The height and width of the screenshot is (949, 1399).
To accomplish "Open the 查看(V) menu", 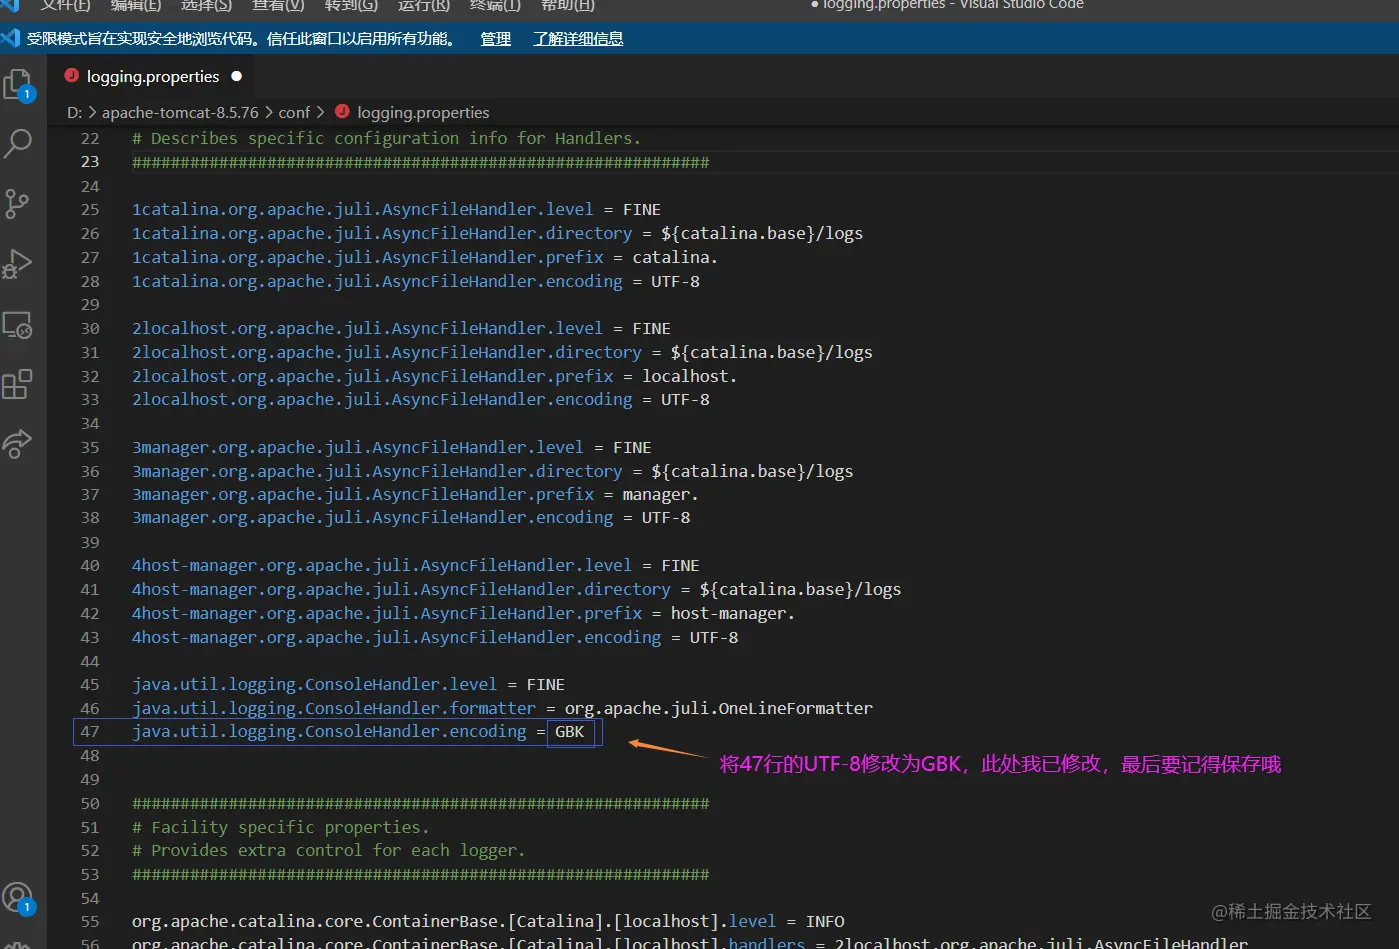I will 278,5.
